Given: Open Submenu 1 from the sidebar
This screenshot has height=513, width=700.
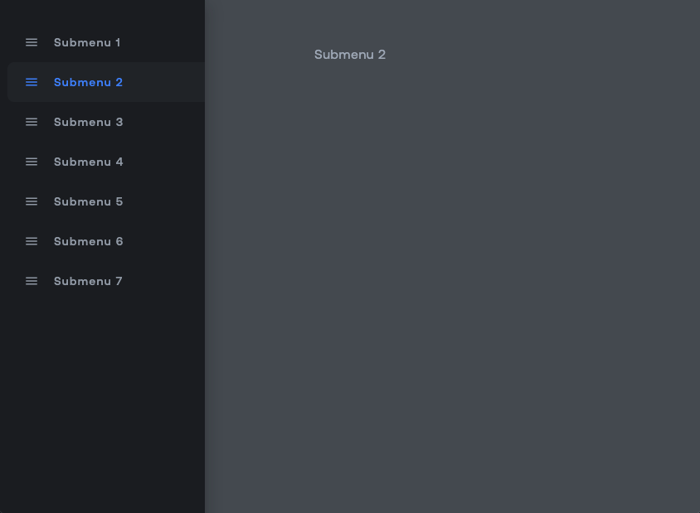Looking at the screenshot, I should tap(87, 42).
